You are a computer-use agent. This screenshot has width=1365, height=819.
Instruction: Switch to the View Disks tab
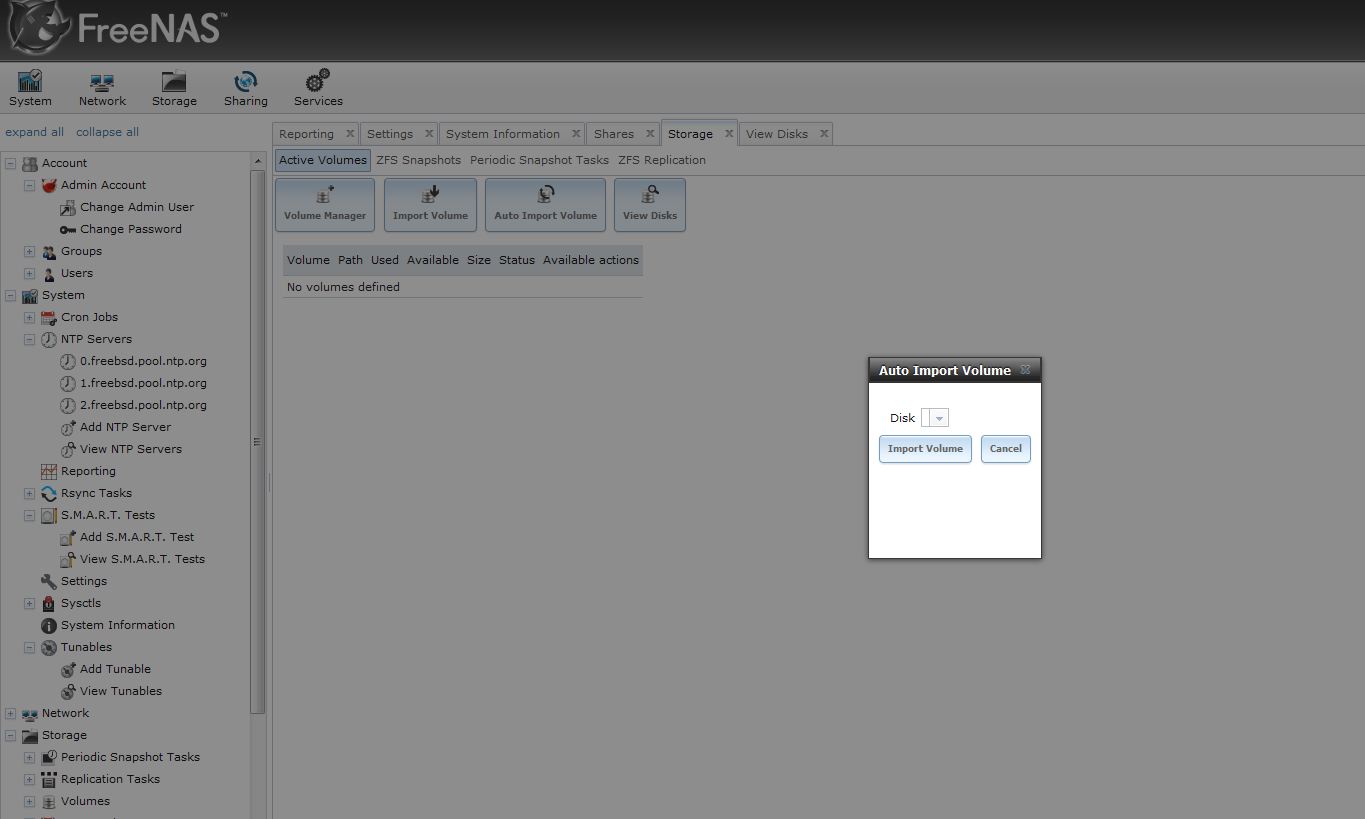pyautogui.click(x=777, y=134)
